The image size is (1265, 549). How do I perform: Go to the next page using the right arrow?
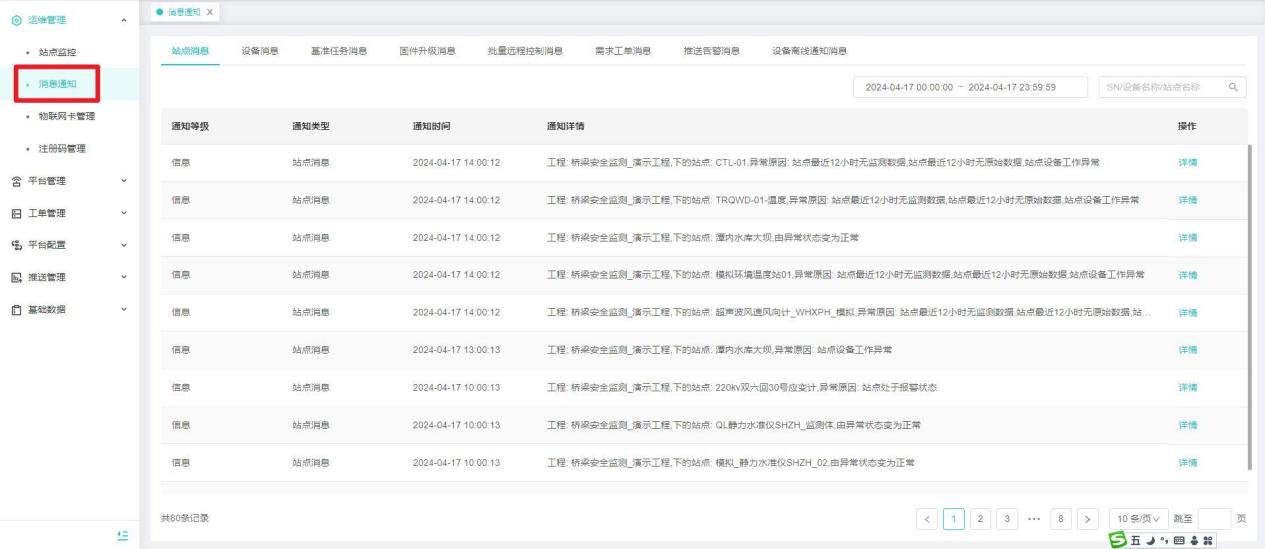(1088, 518)
